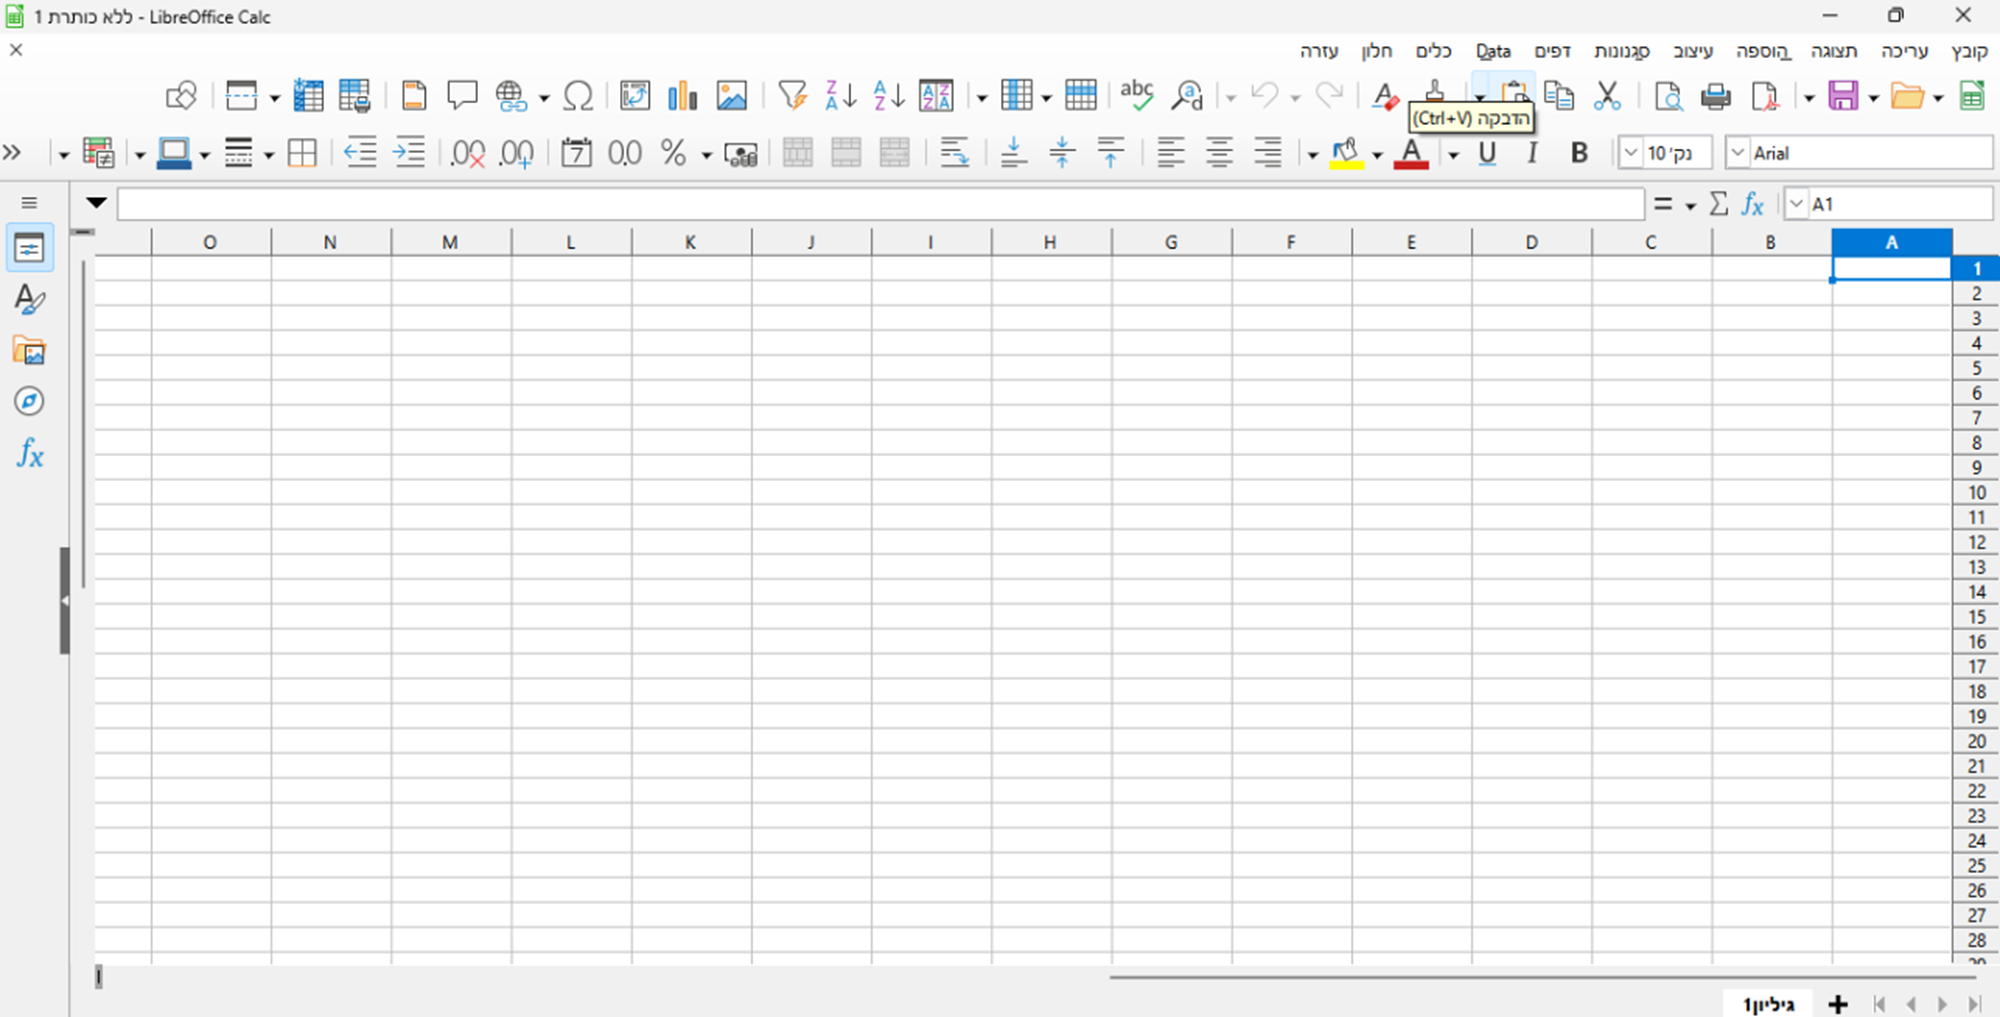Open the sidebar Styles deck
The width and height of the screenshot is (2000, 1017).
pos(29,299)
